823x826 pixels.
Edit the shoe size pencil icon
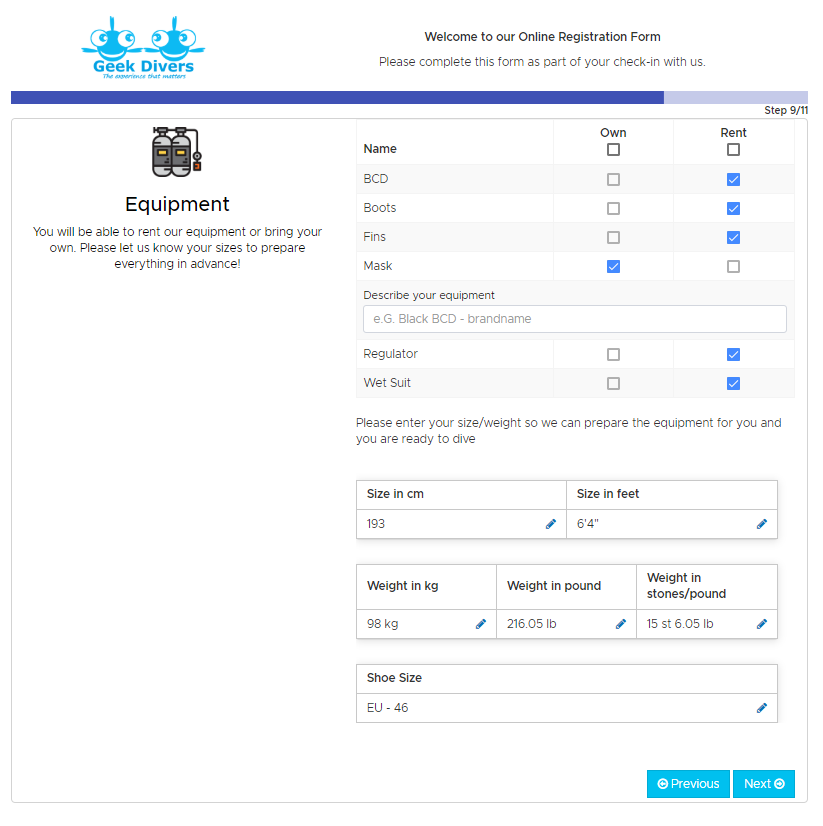coord(761,708)
